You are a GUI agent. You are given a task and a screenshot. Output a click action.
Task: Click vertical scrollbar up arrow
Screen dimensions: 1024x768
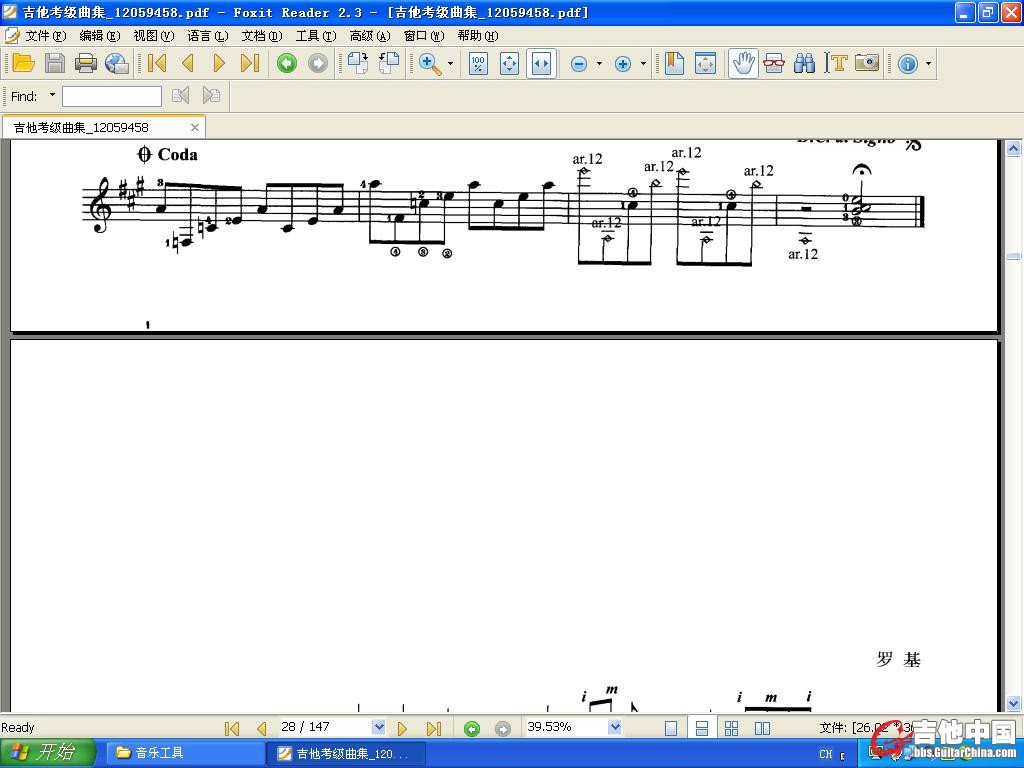[x=1013, y=148]
